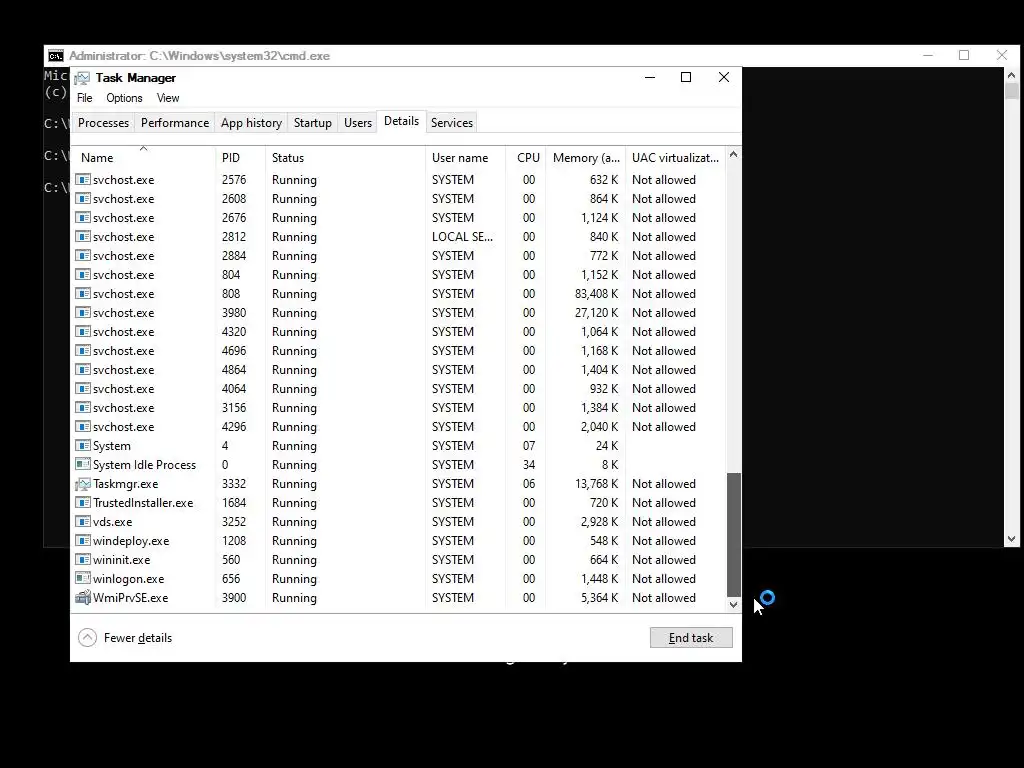Click the System process icon
The width and height of the screenshot is (1024, 768).
pos(82,445)
